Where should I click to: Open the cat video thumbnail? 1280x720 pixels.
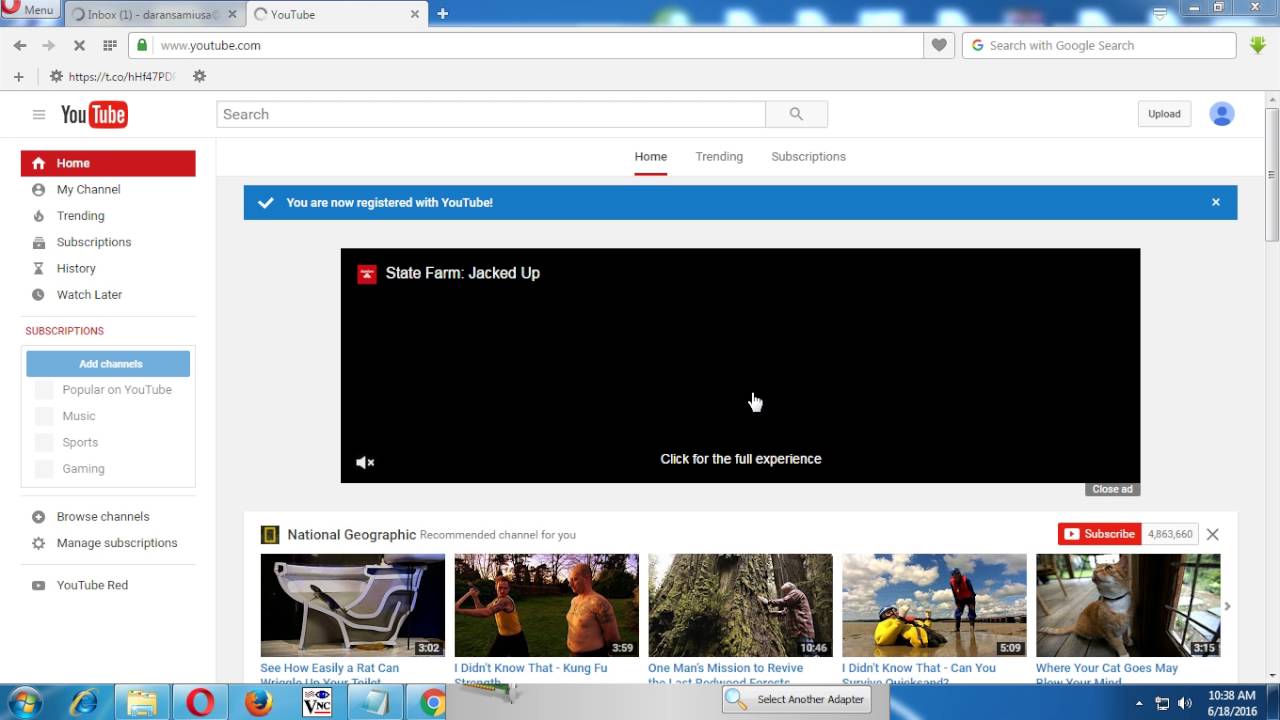[1128, 605]
